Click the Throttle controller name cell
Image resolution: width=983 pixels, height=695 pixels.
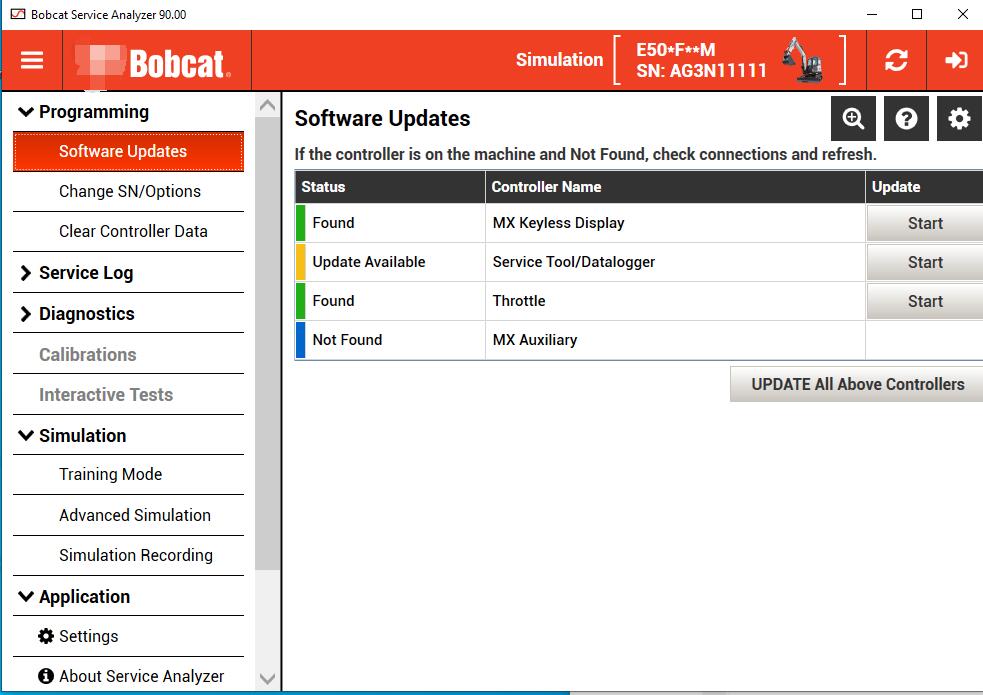coord(675,301)
